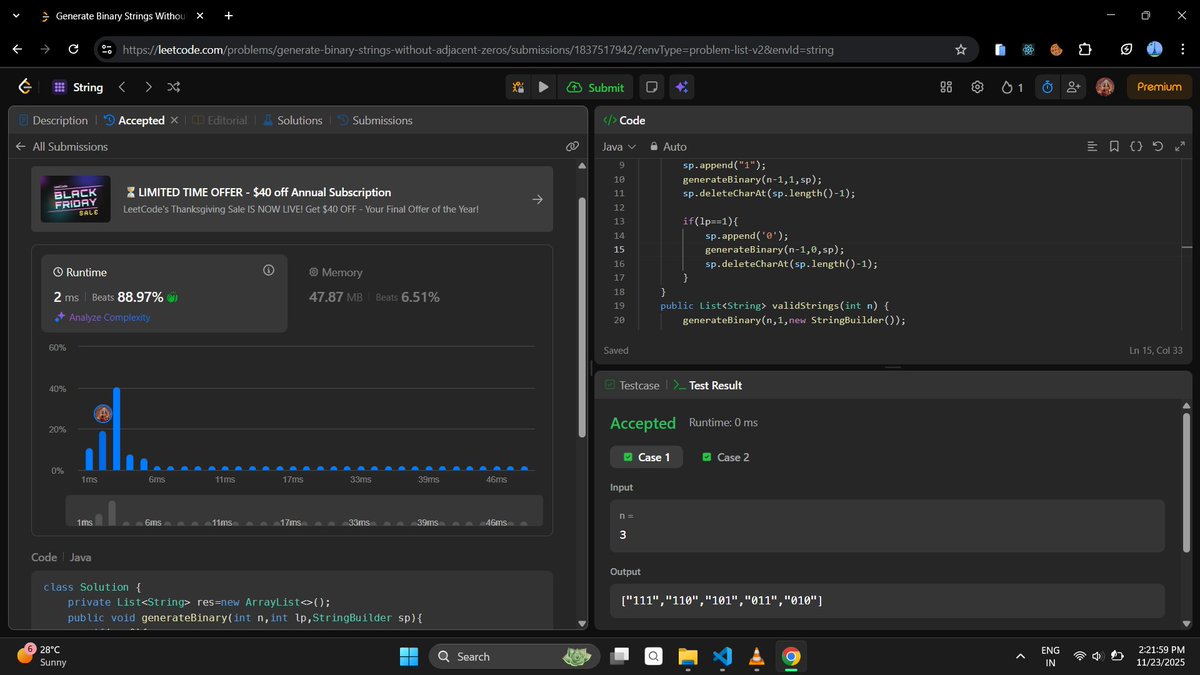The width and height of the screenshot is (1200, 675).
Task: Open the Black Friday offer arrow
Action: 537,199
